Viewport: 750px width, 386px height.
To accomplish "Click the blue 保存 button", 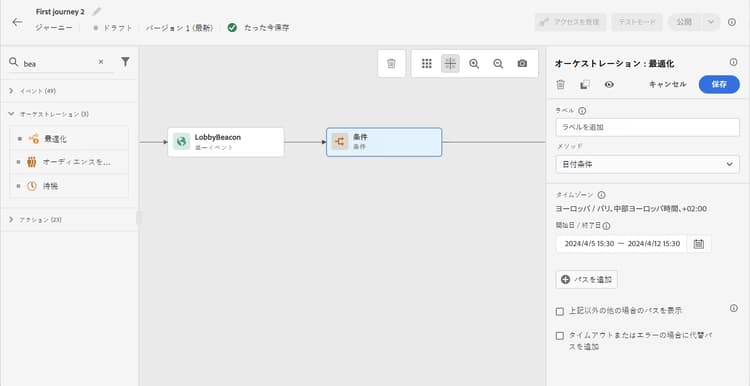I will coord(719,84).
